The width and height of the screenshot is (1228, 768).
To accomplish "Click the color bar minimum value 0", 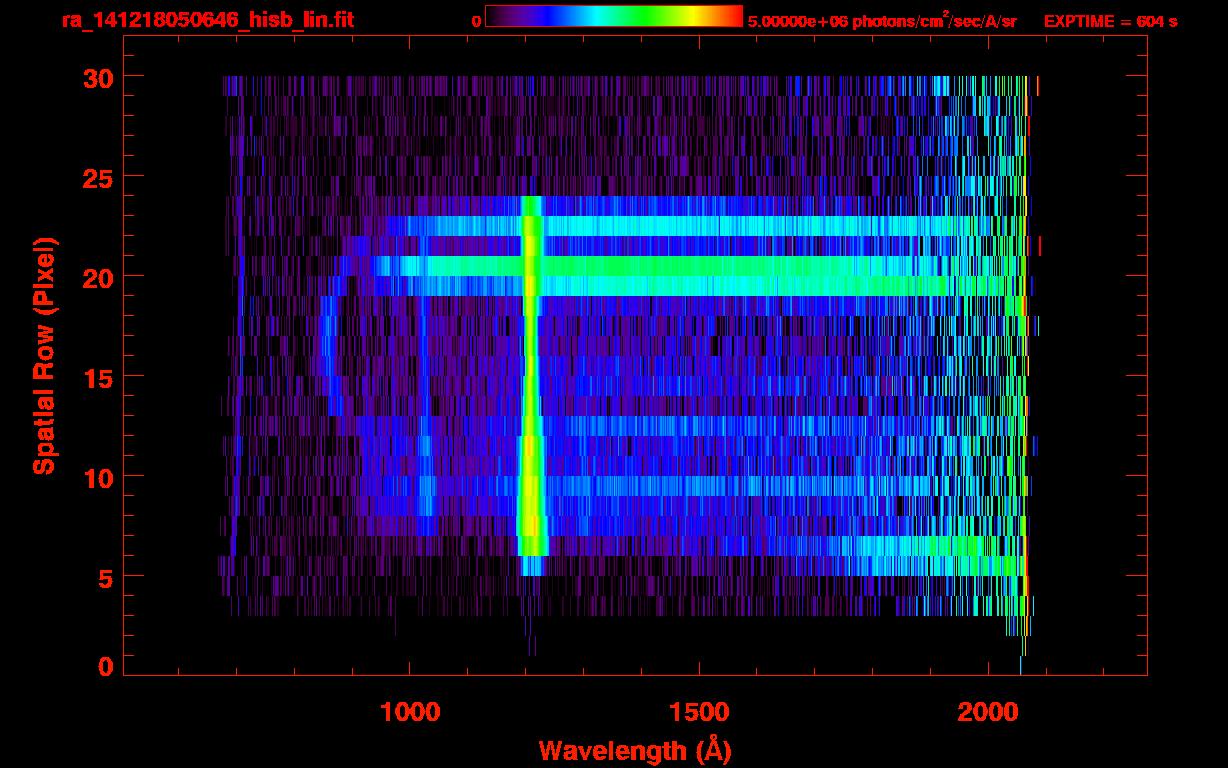I will [476, 21].
